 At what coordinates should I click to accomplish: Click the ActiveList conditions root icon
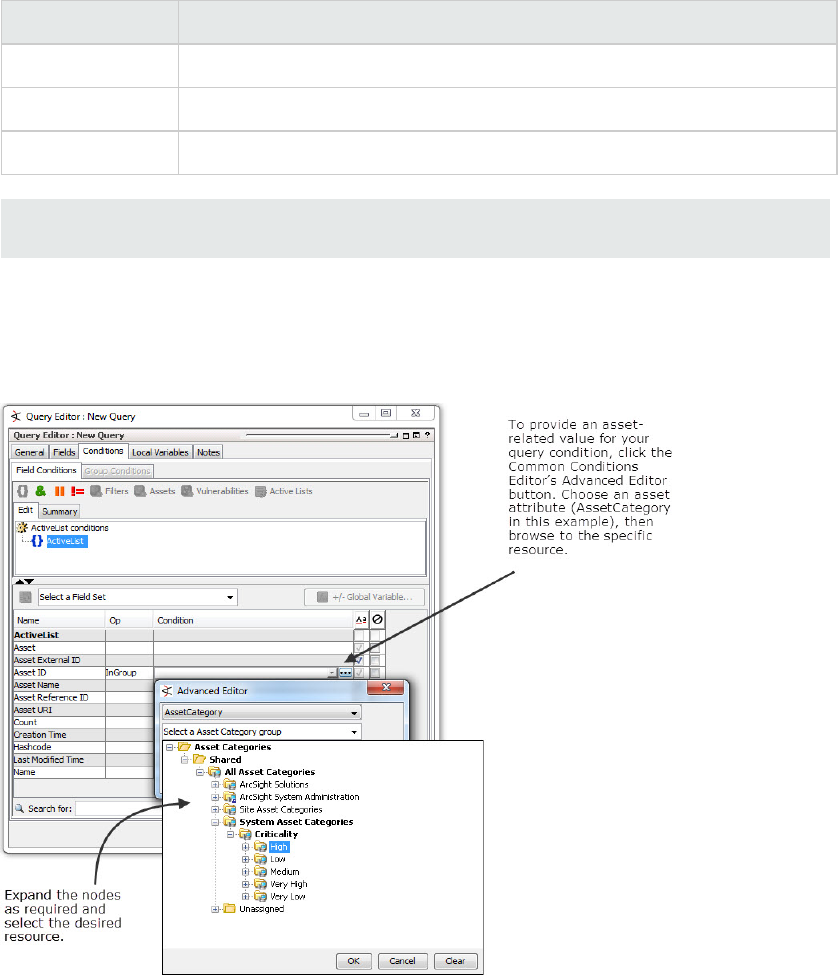(22, 528)
